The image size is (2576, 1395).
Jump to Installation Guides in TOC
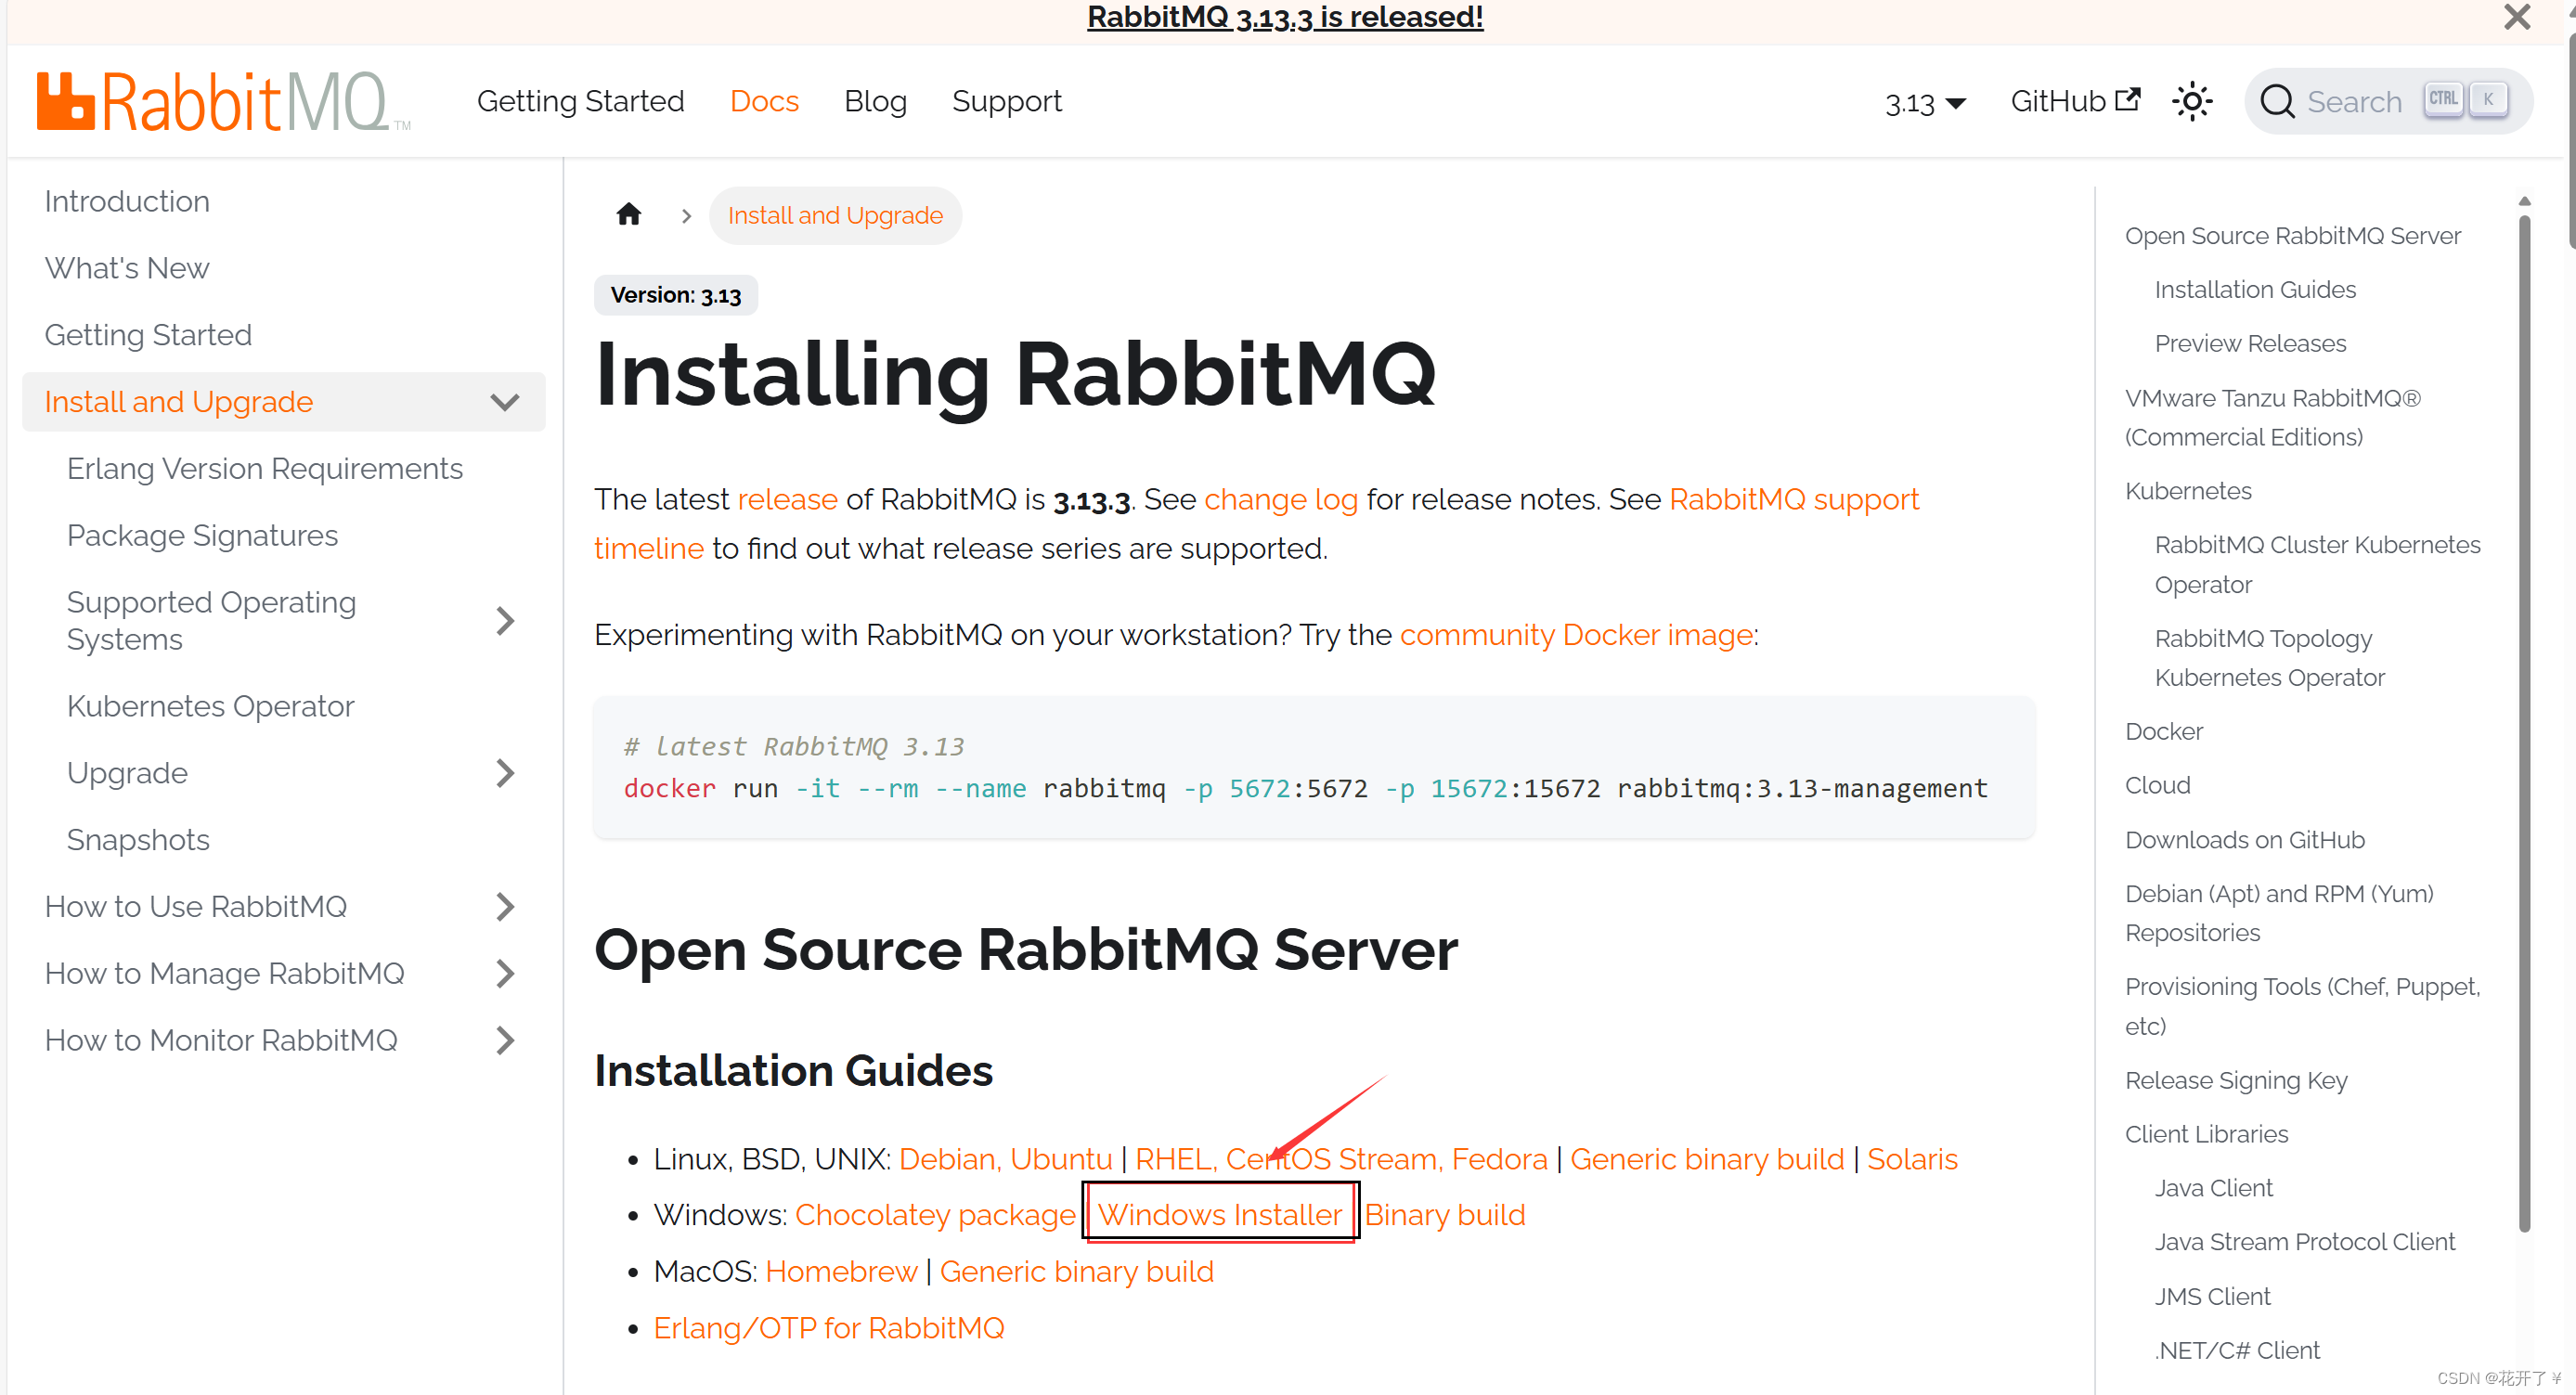point(2255,290)
